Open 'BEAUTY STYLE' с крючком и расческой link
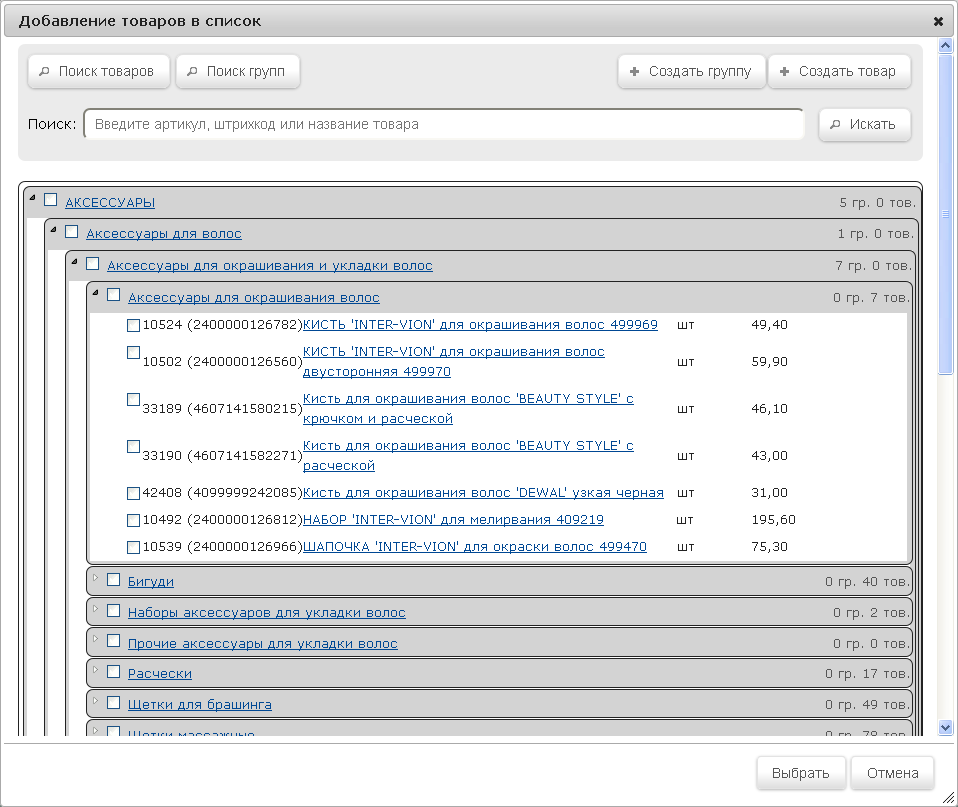 tap(468, 409)
